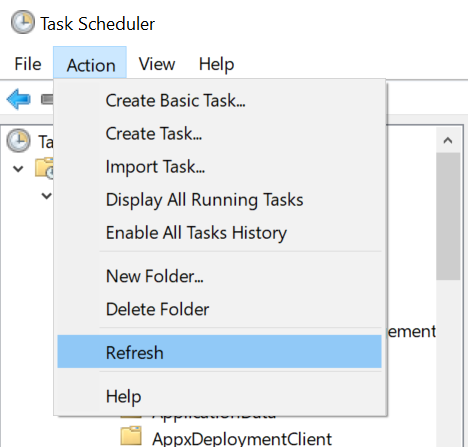Image resolution: width=468 pixels, height=447 pixels.
Task: Select the Task Scheduler root clock icon in tree
Action: pos(18,141)
